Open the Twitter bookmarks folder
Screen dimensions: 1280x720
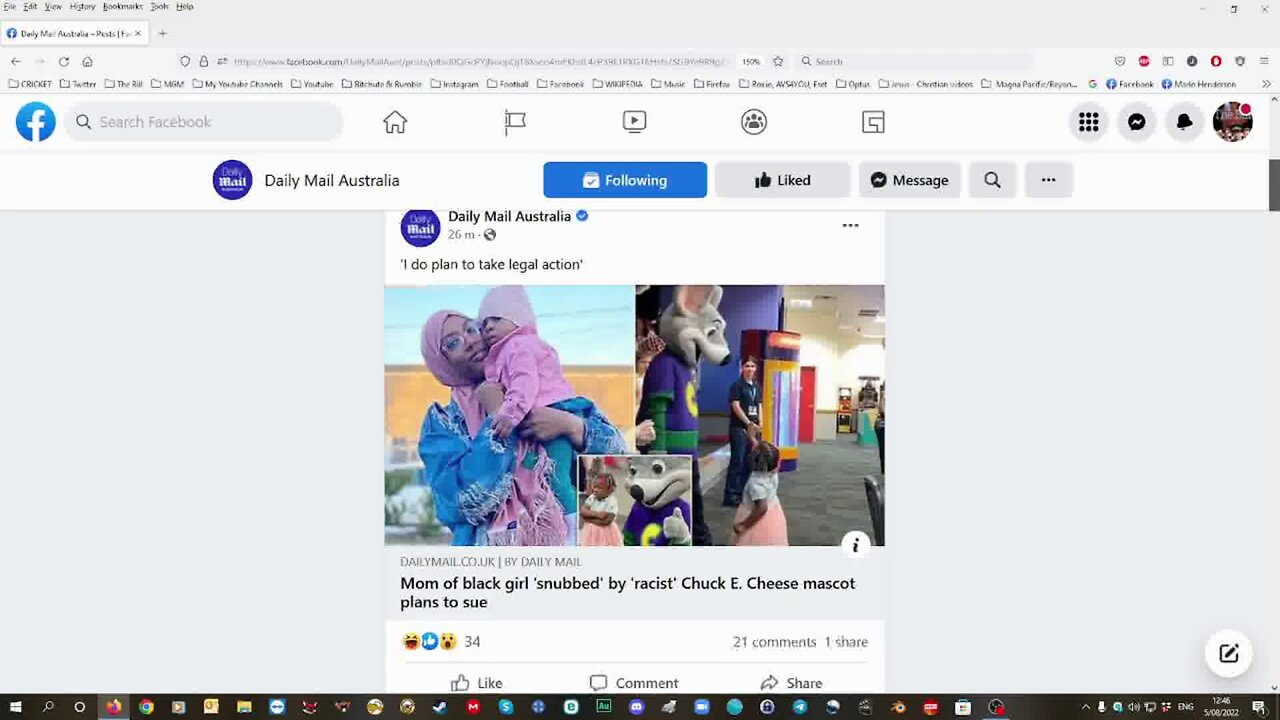(78, 84)
